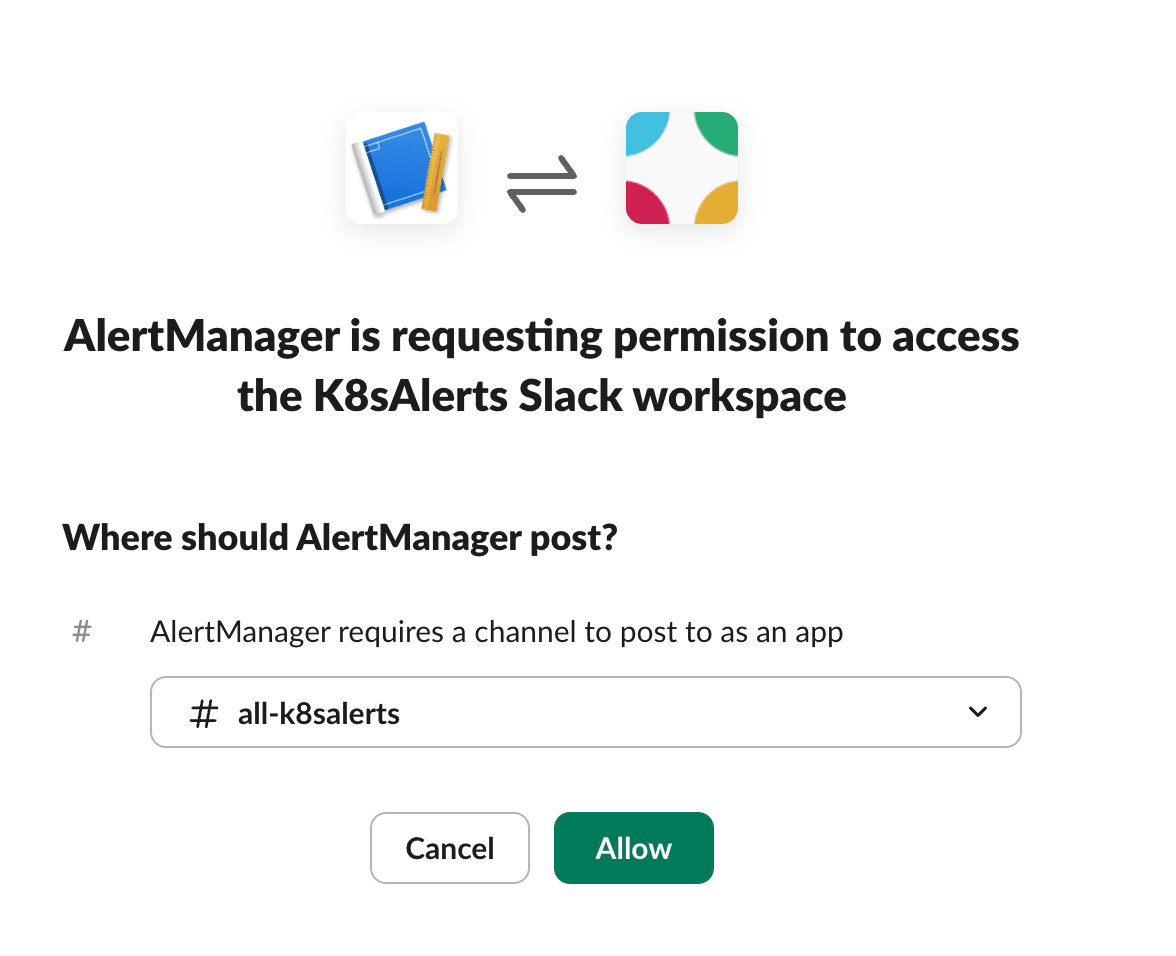Select the blue book-and-ruler AlertManager logo
Screen dimensions: 1176x956
pos(401,167)
